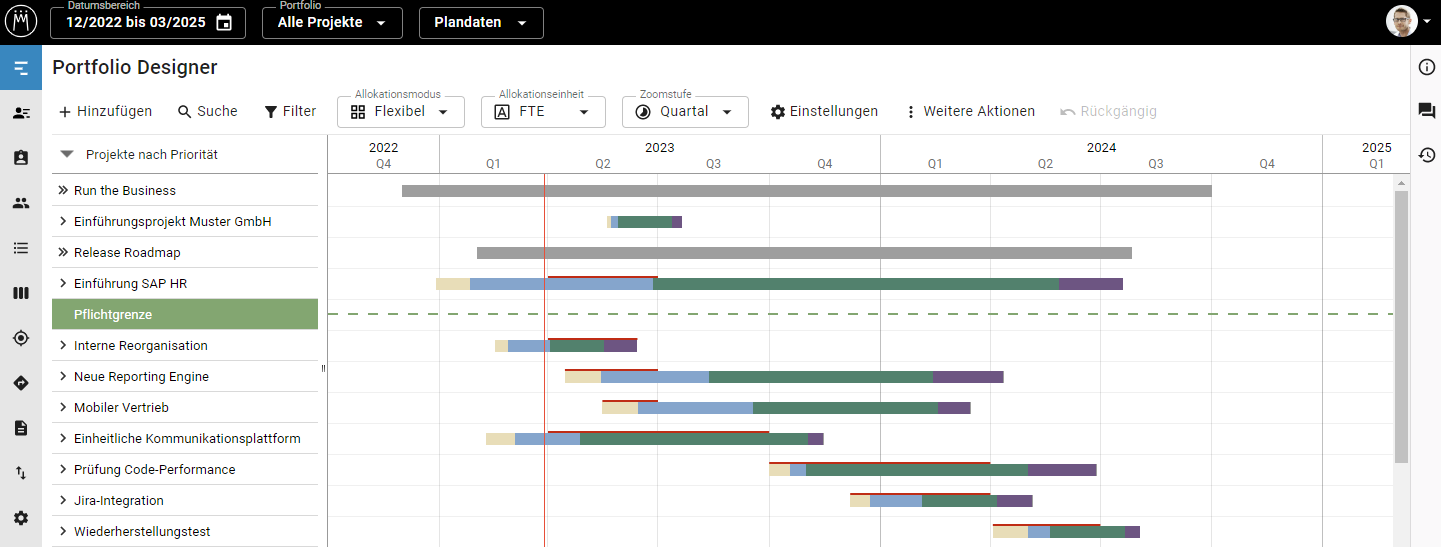
Task: Click the scrollbar up arrow
Action: pos(1401,183)
